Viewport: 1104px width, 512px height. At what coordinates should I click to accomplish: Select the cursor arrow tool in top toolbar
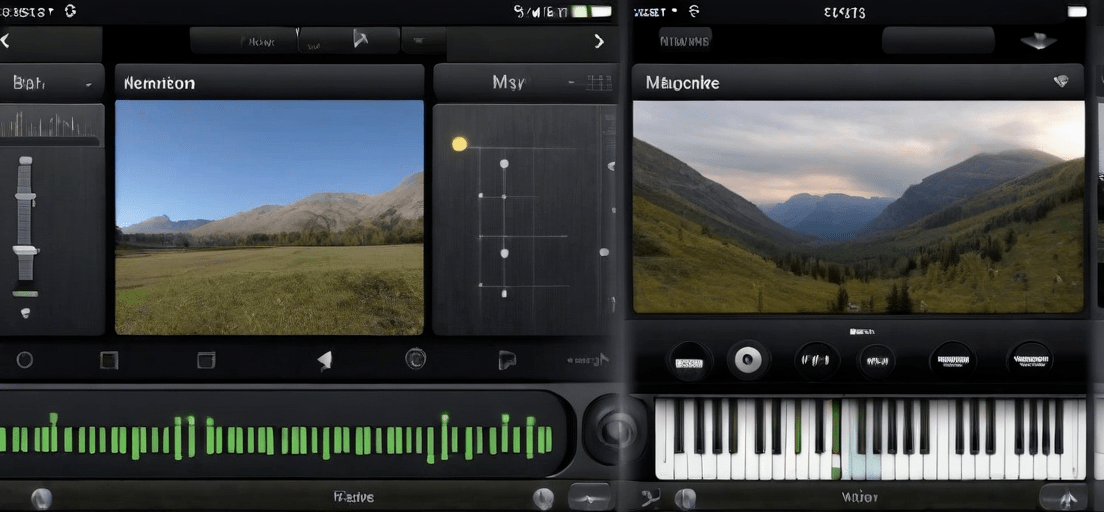coord(360,39)
